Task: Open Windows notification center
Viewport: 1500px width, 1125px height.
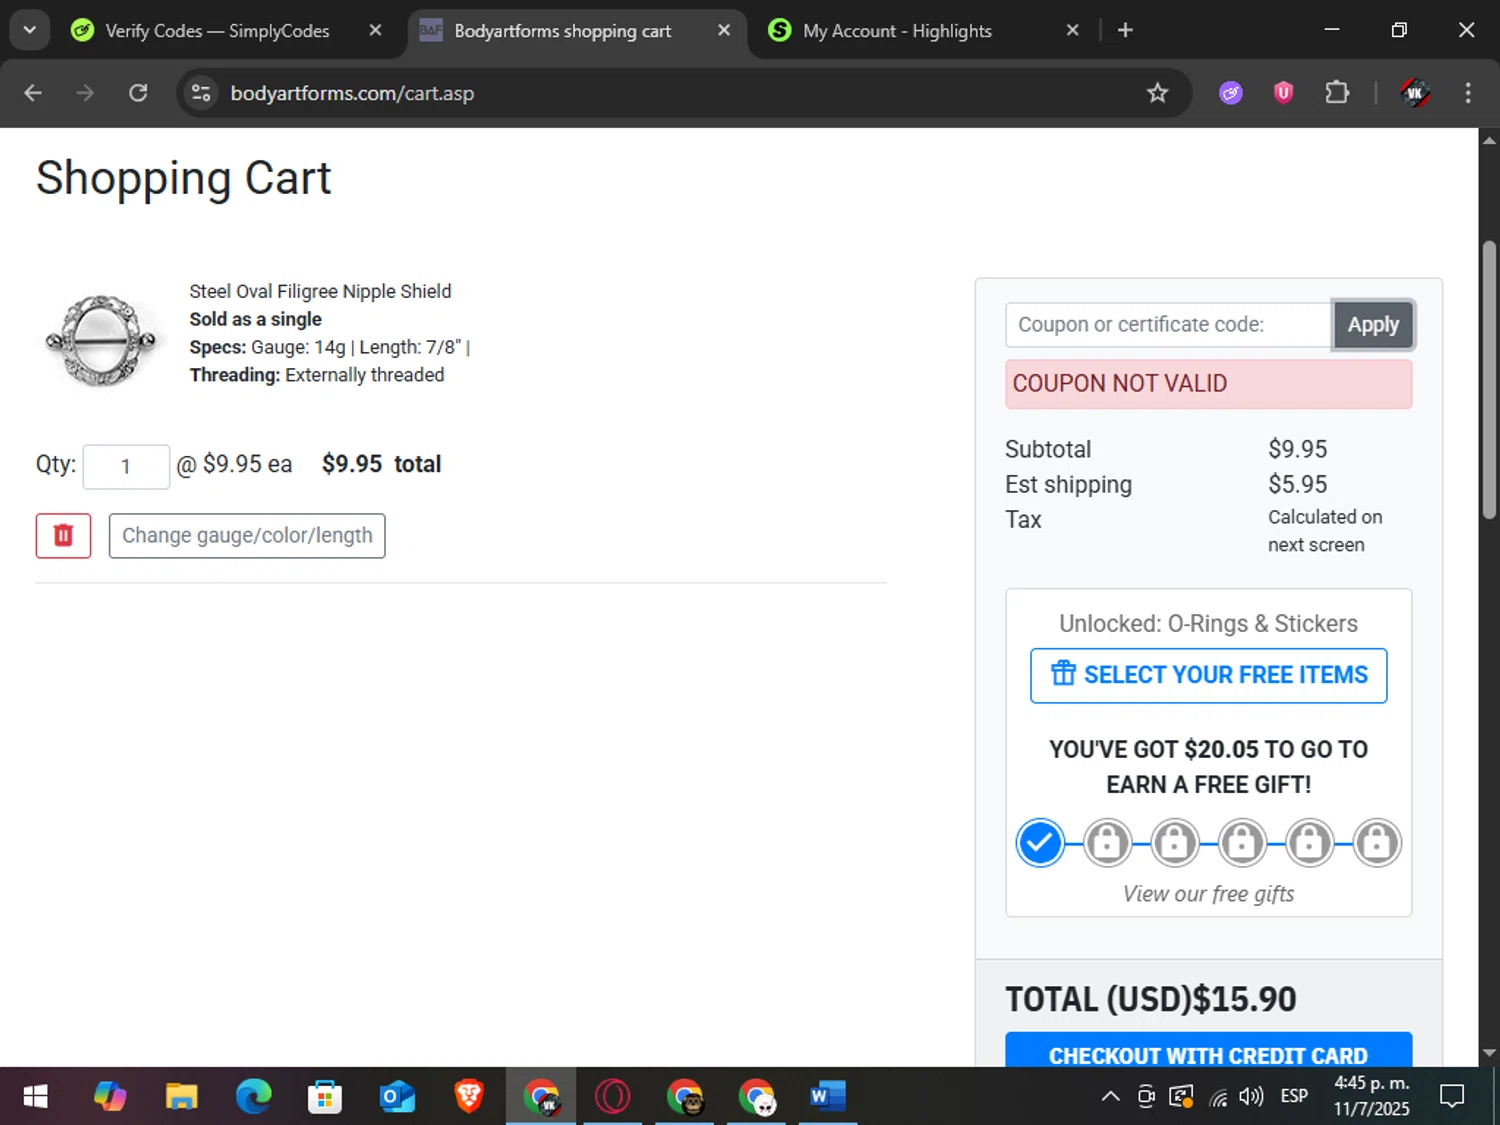Action: (x=1452, y=1097)
